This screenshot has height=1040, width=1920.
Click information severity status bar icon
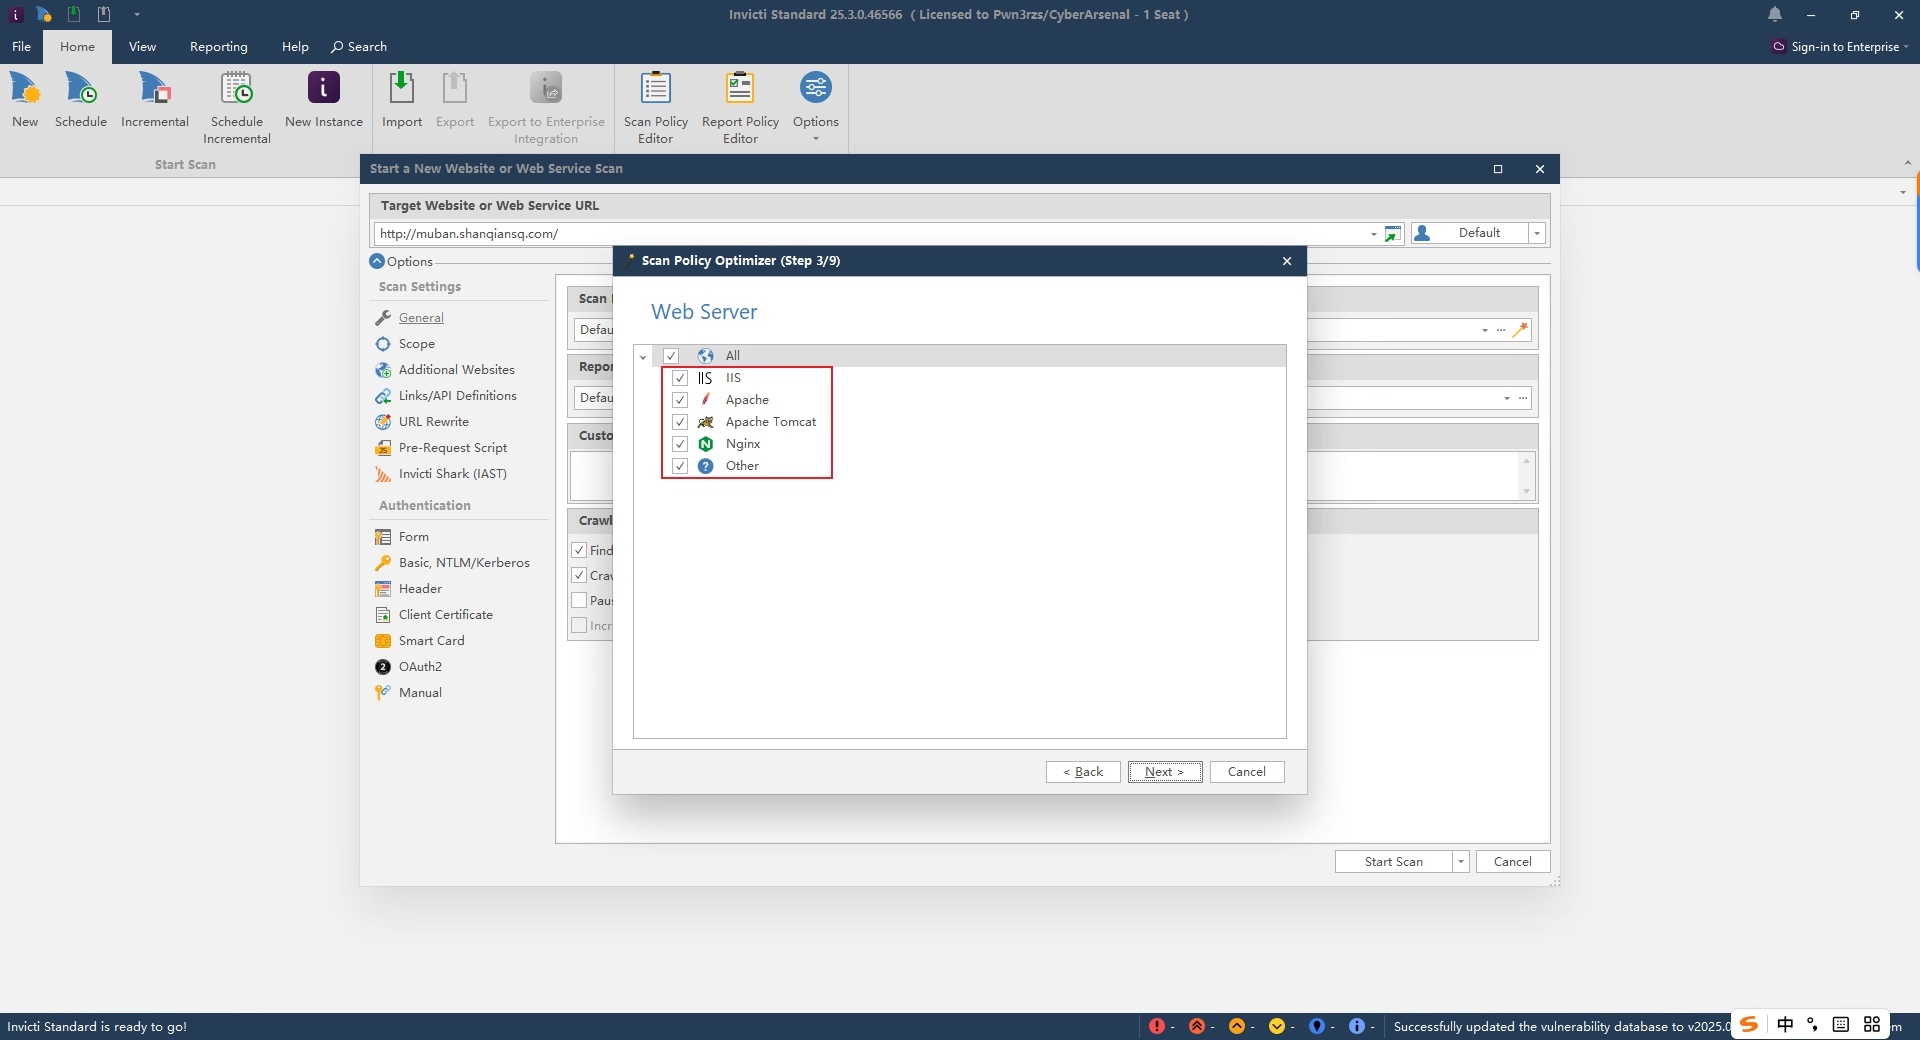[1357, 1026]
